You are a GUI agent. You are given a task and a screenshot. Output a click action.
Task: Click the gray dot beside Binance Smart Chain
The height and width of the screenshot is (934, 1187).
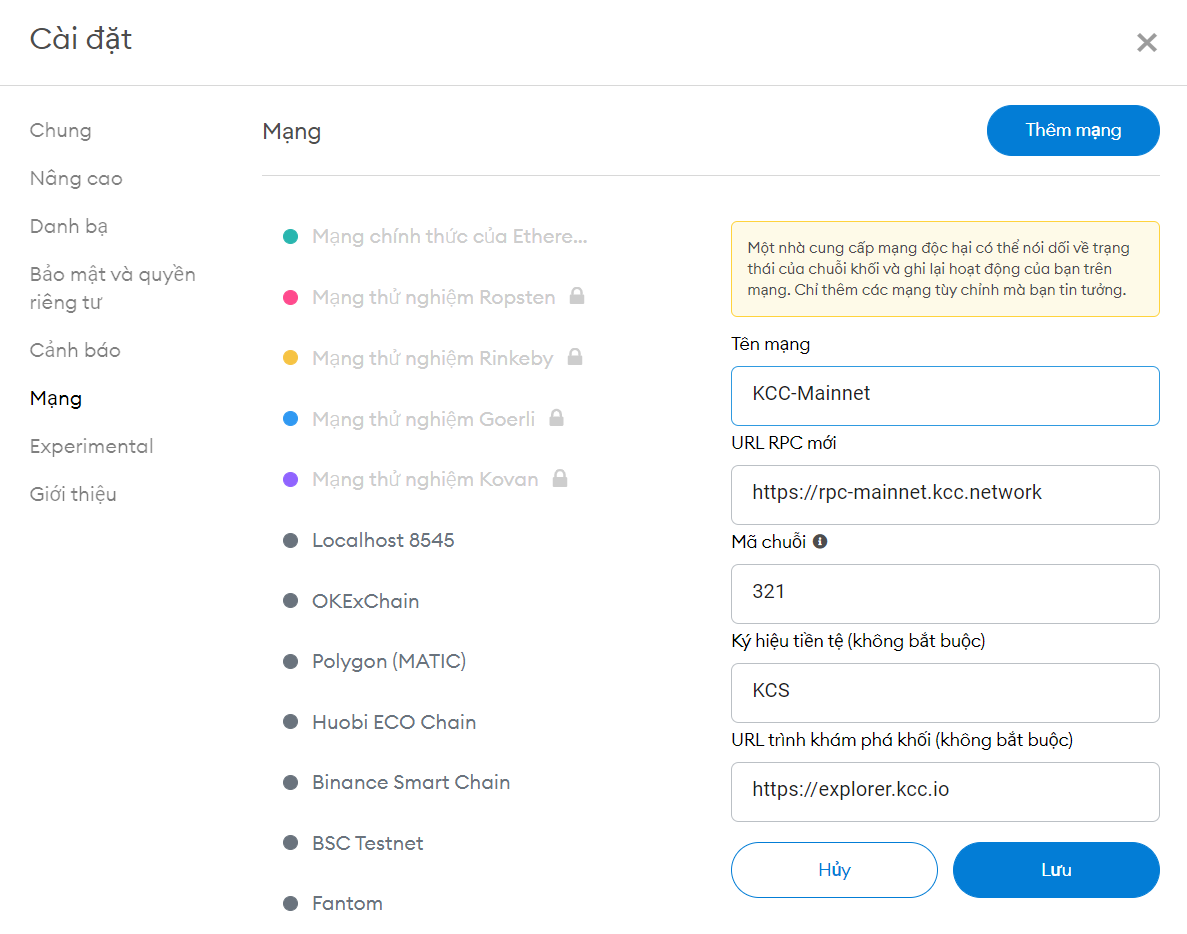point(290,782)
